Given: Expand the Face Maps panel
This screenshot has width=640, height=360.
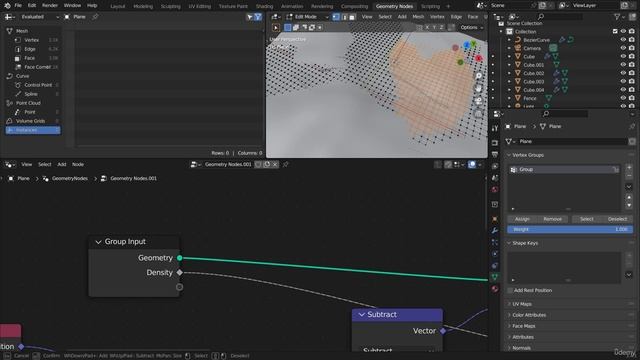Looking at the screenshot, I should tap(509, 326).
